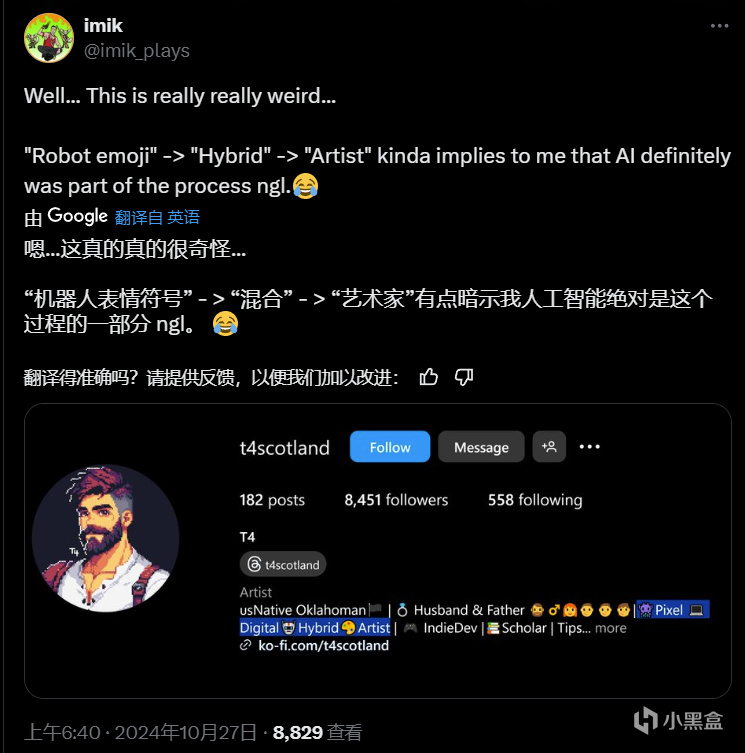Click the thumbs up translation feedback icon
The image size is (745, 753).
point(428,377)
